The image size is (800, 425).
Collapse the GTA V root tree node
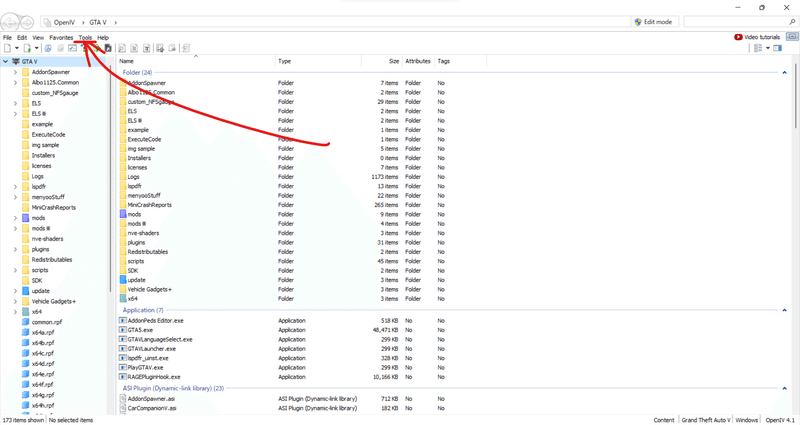click(5, 61)
